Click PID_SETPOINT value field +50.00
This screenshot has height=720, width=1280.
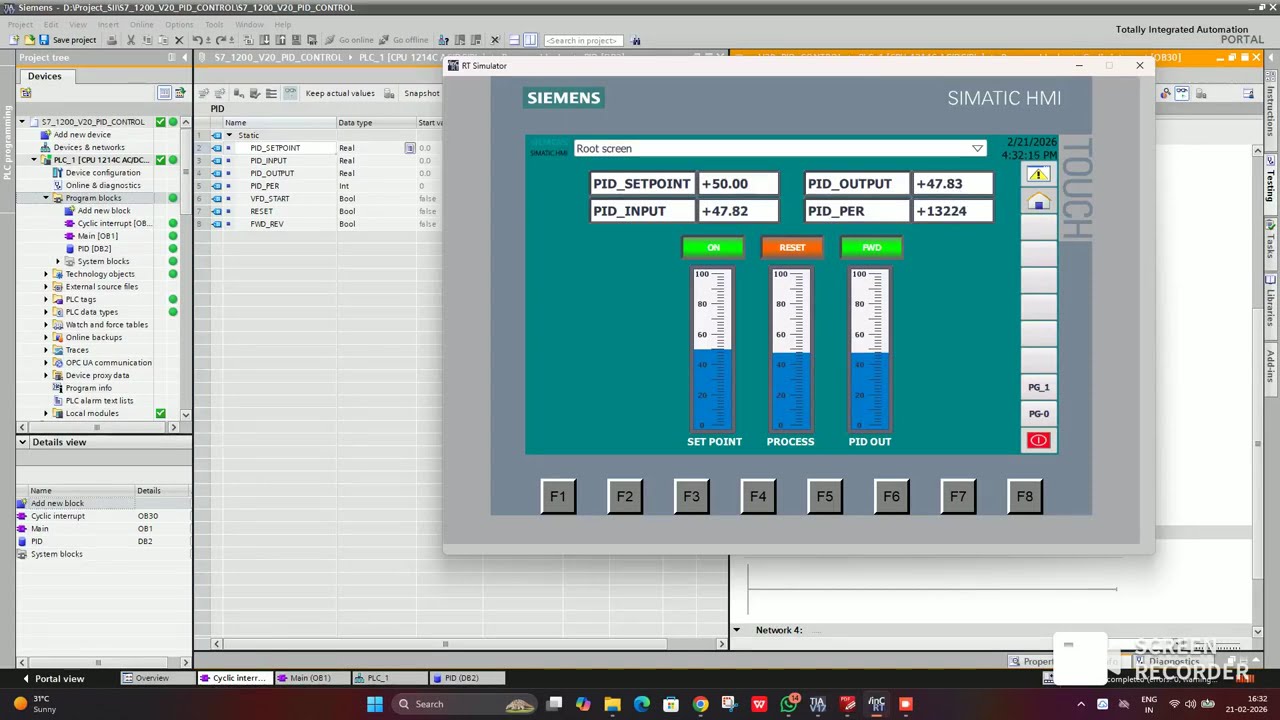click(737, 184)
